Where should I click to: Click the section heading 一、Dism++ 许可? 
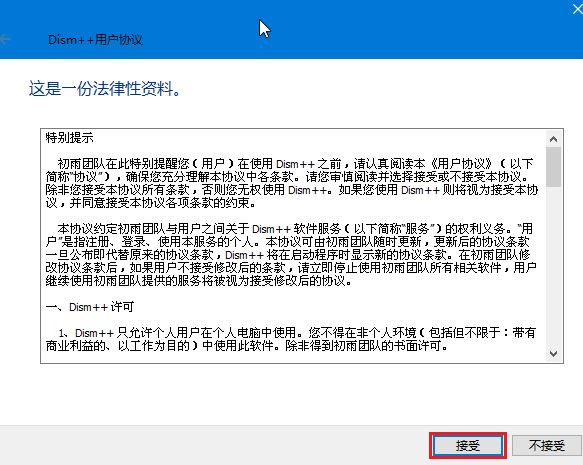coord(90,307)
